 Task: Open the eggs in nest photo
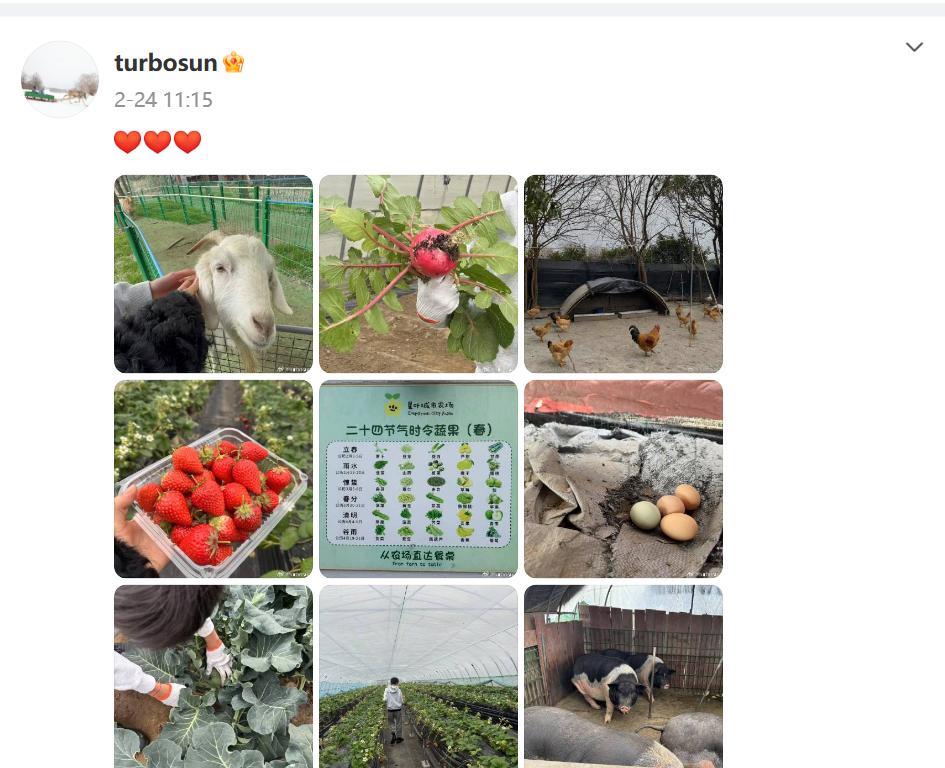click(623, 479)
